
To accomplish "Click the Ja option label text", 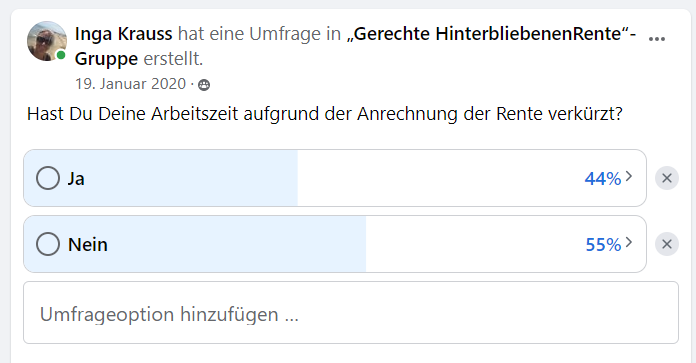I will point(76,178).
